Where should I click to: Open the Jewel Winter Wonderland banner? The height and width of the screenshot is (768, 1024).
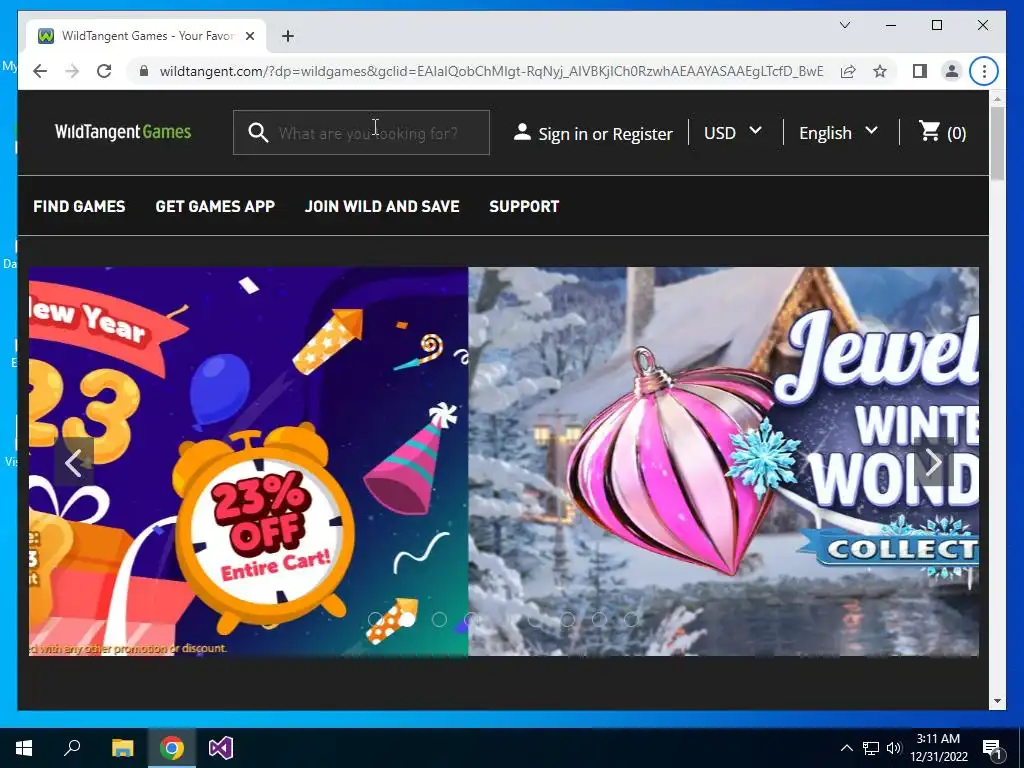pos(724,461)
